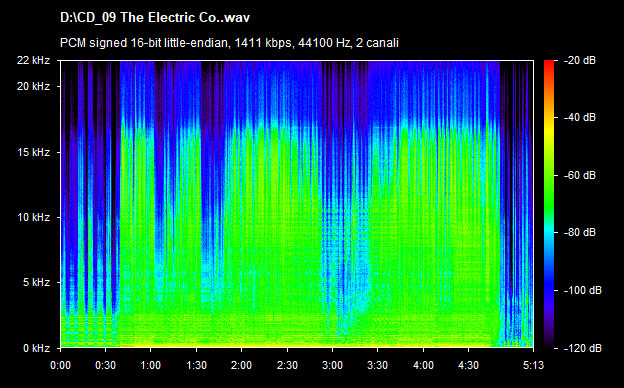Click the 22 kHz frequency axis label
Screen dimensions: 624x388
coord(33,60)
